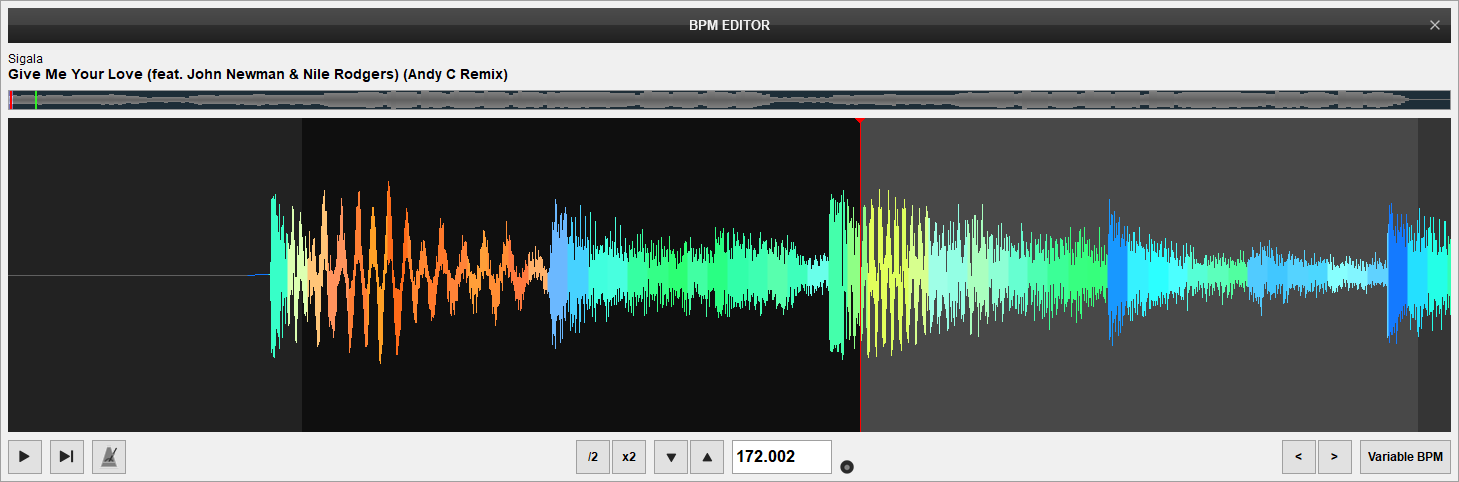Click the 172.002 BPM input field
The width and height of the screenshot is (1459, 482).
point(782,457)
